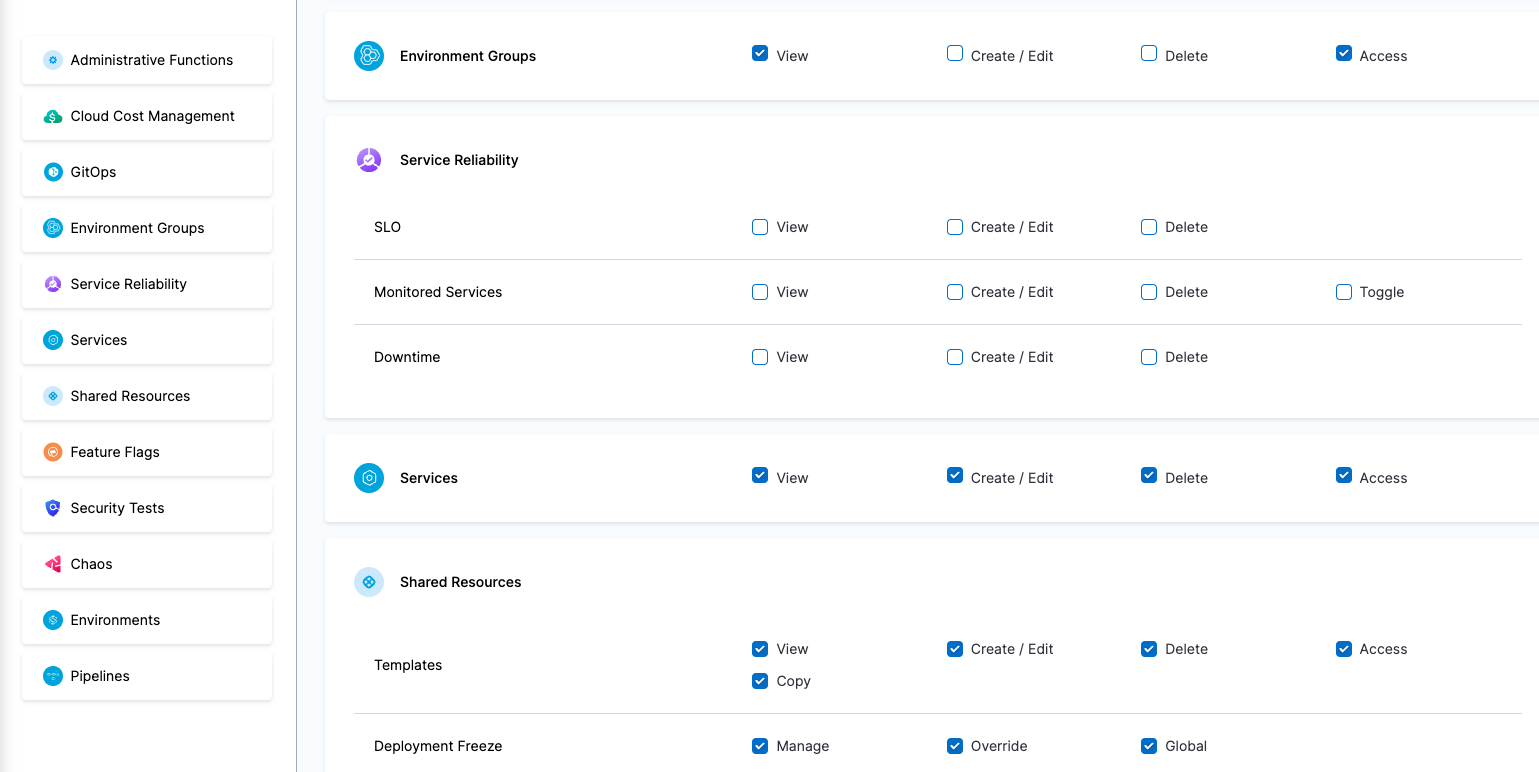
Task: Disable Global for Deployment Freeze
Action: click(x=1149, y=746)
